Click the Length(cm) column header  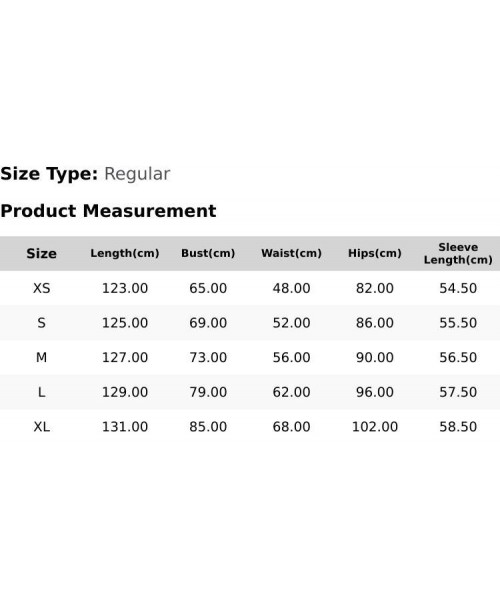pyautogui.click(x=125, y=253)
